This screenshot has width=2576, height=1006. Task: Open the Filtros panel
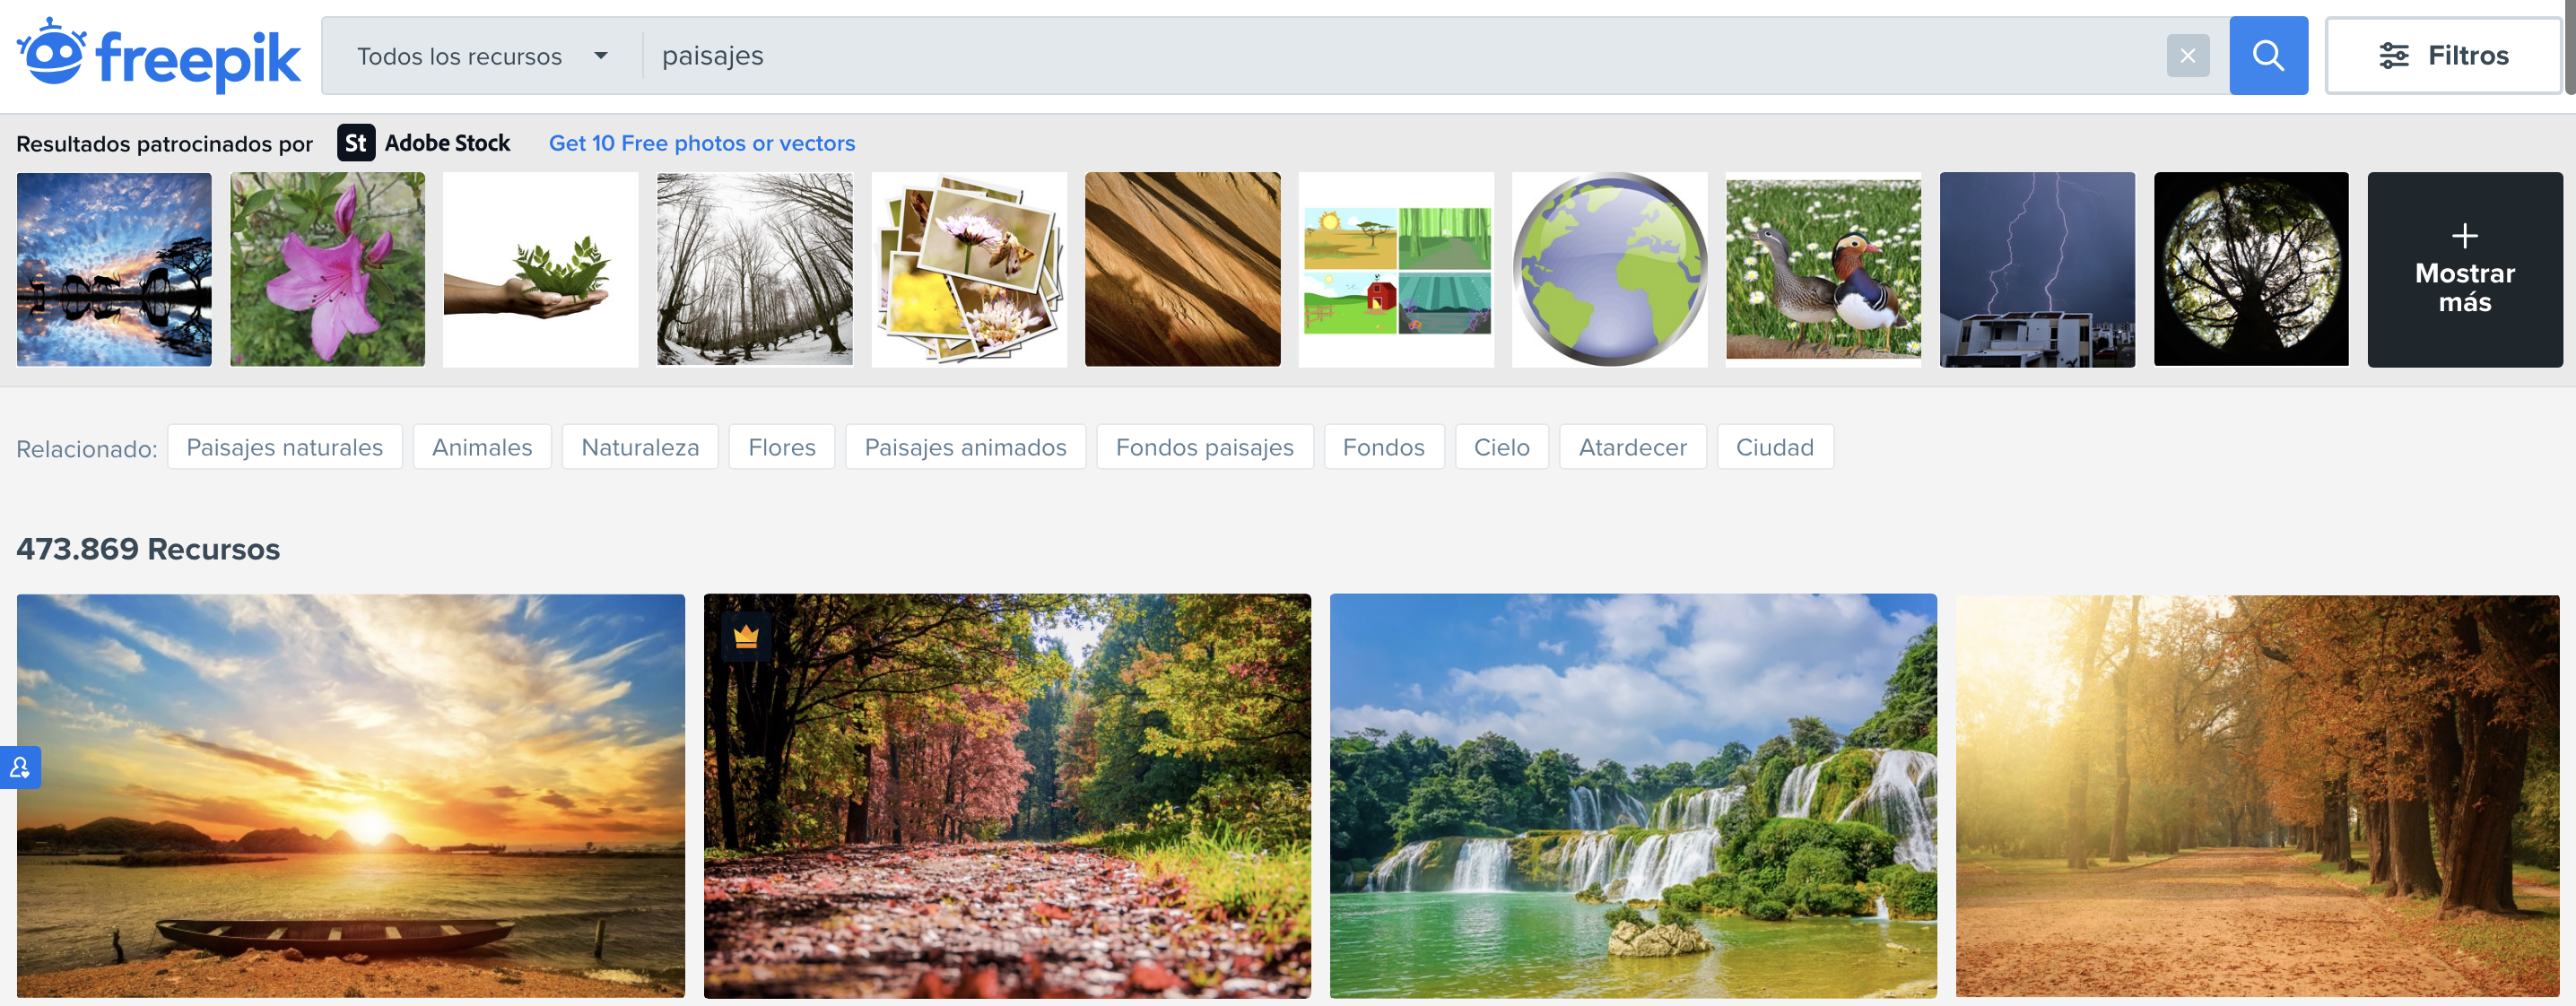pos(2443,55)
